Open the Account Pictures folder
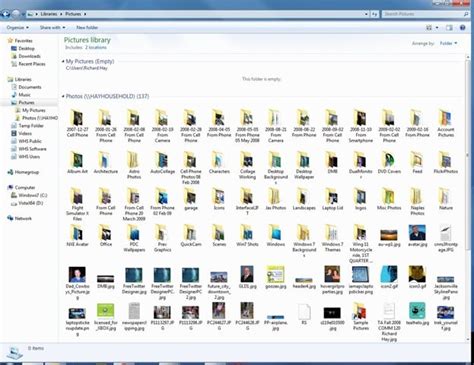This screenshot has height=365, width=474. [446, 123]
